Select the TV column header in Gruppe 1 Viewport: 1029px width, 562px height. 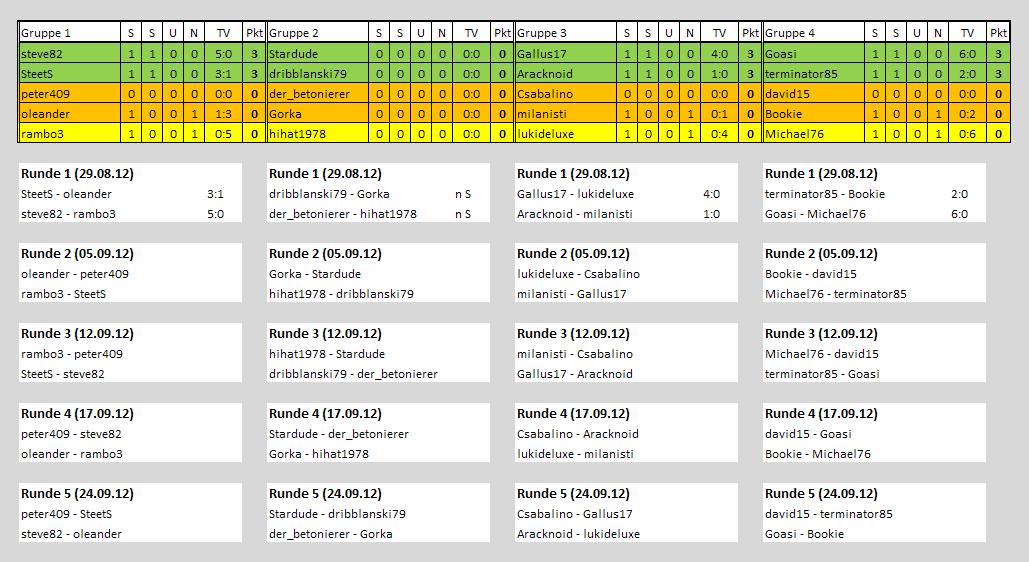pos(223,33)
